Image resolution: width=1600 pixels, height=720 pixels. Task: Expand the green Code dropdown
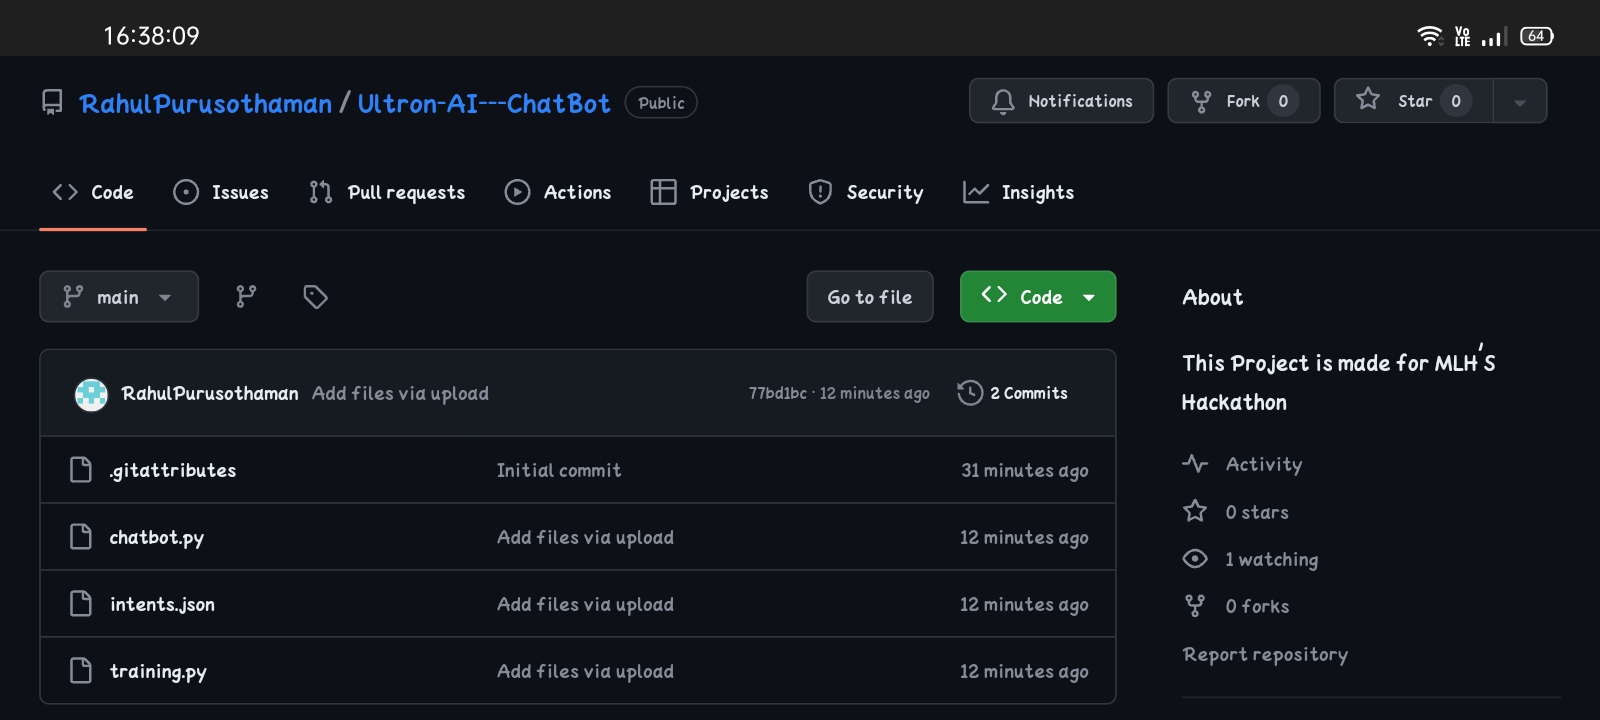point(1038,297)
